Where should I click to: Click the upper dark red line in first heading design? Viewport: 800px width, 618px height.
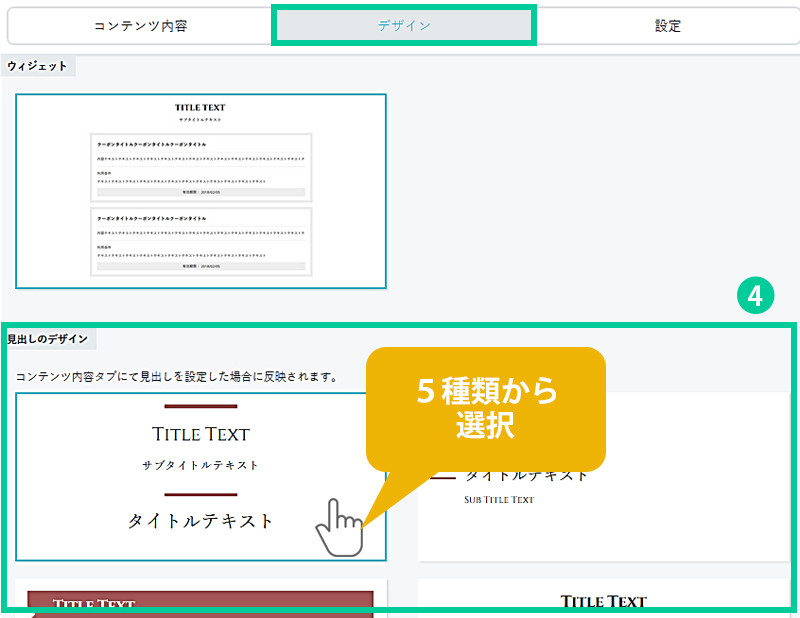[x=200, y=406]
